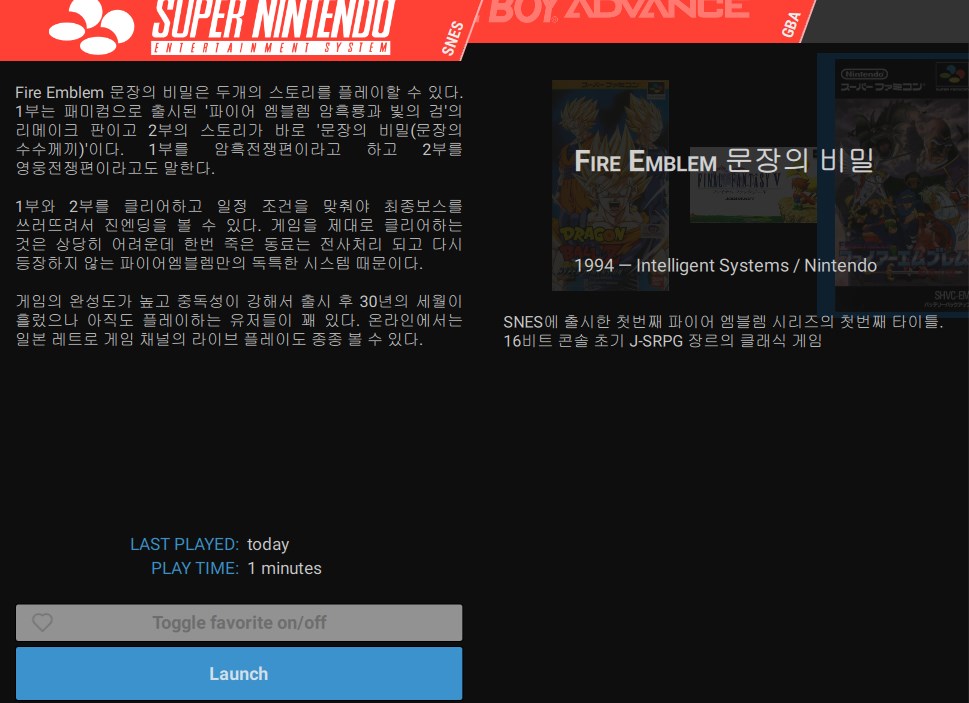Expand the Final Fantasy V cover
The height and width of the screenshot is (703, 969).
click(753, 183)
